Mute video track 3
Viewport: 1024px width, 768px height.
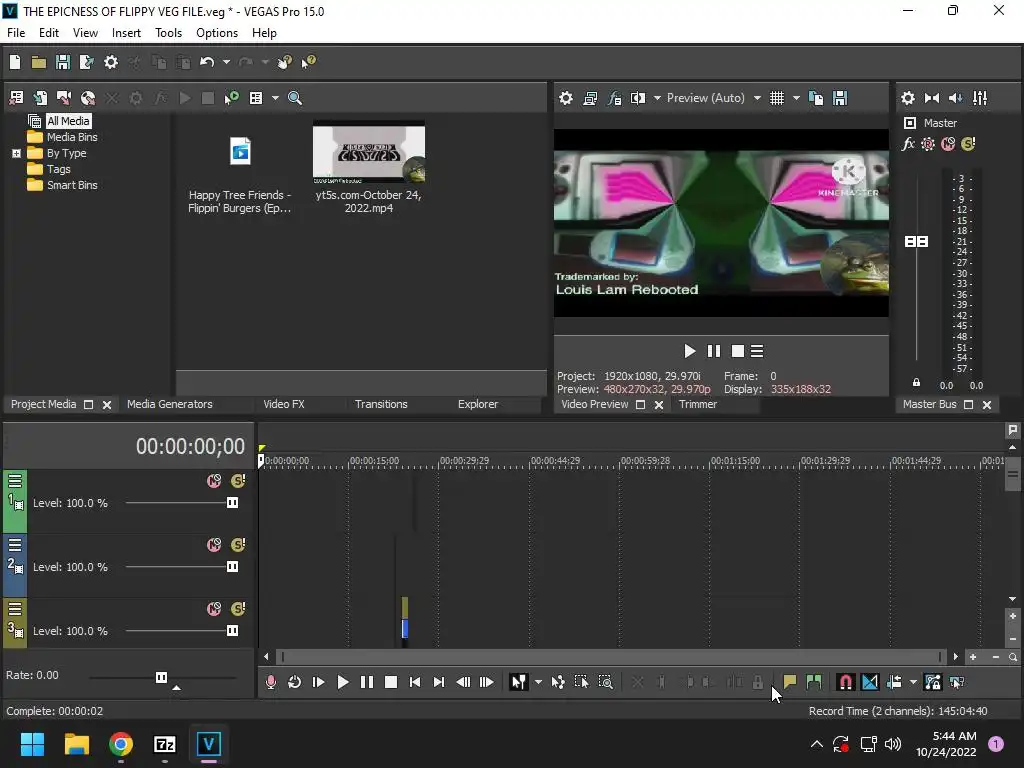pyautogui.click(x=214, y=609)
